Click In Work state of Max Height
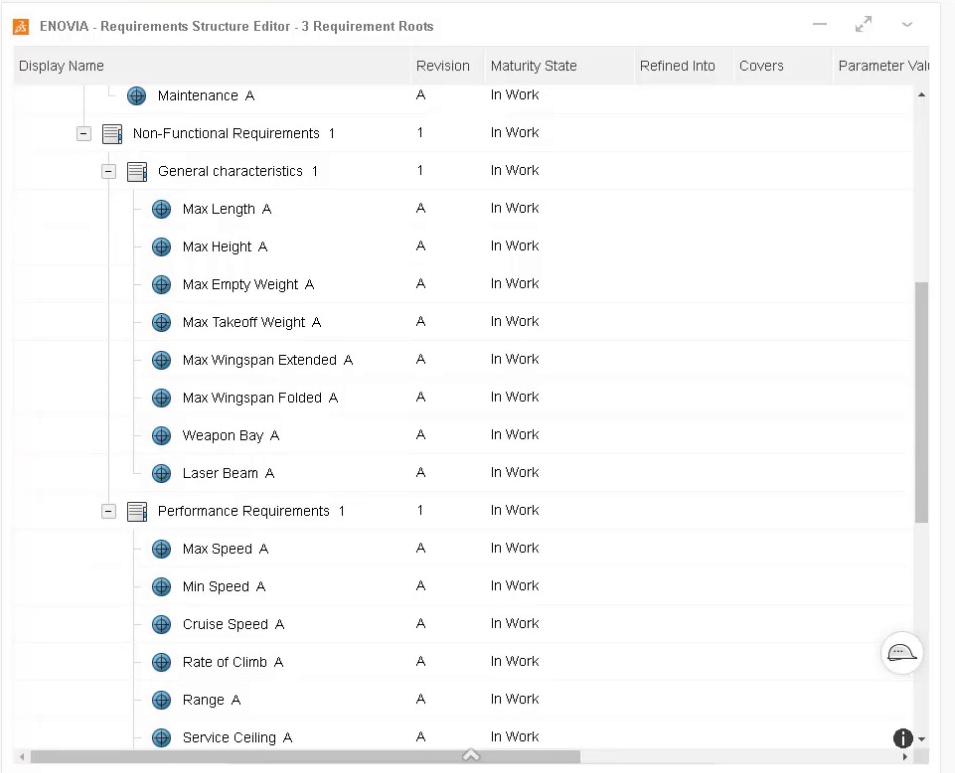Screen dimensions: 955x773 coord(515,246)
